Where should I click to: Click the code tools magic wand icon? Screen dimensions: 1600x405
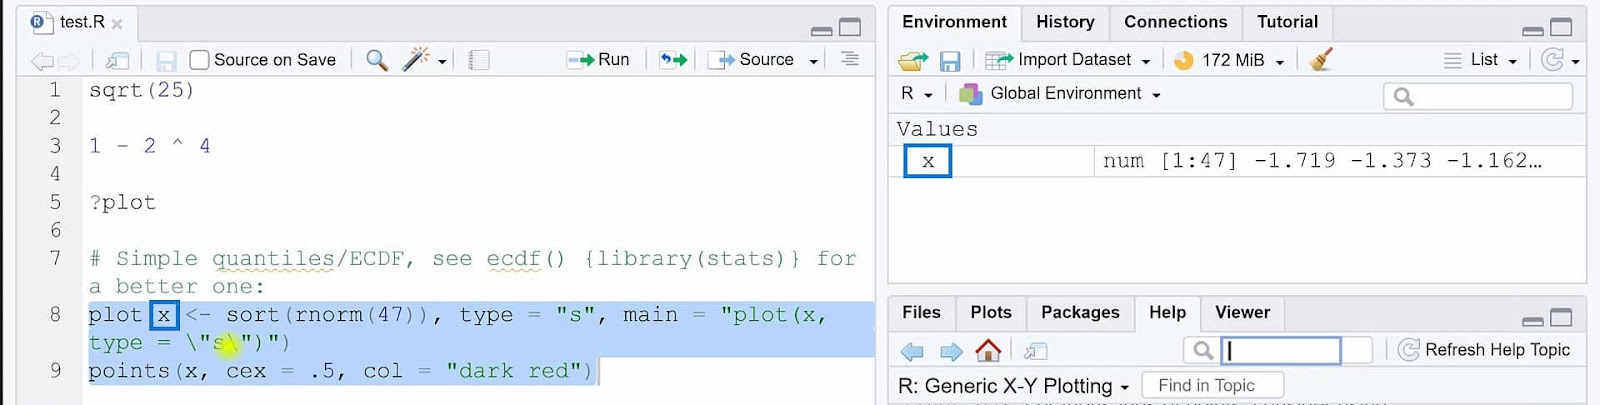tap(415, 60)
